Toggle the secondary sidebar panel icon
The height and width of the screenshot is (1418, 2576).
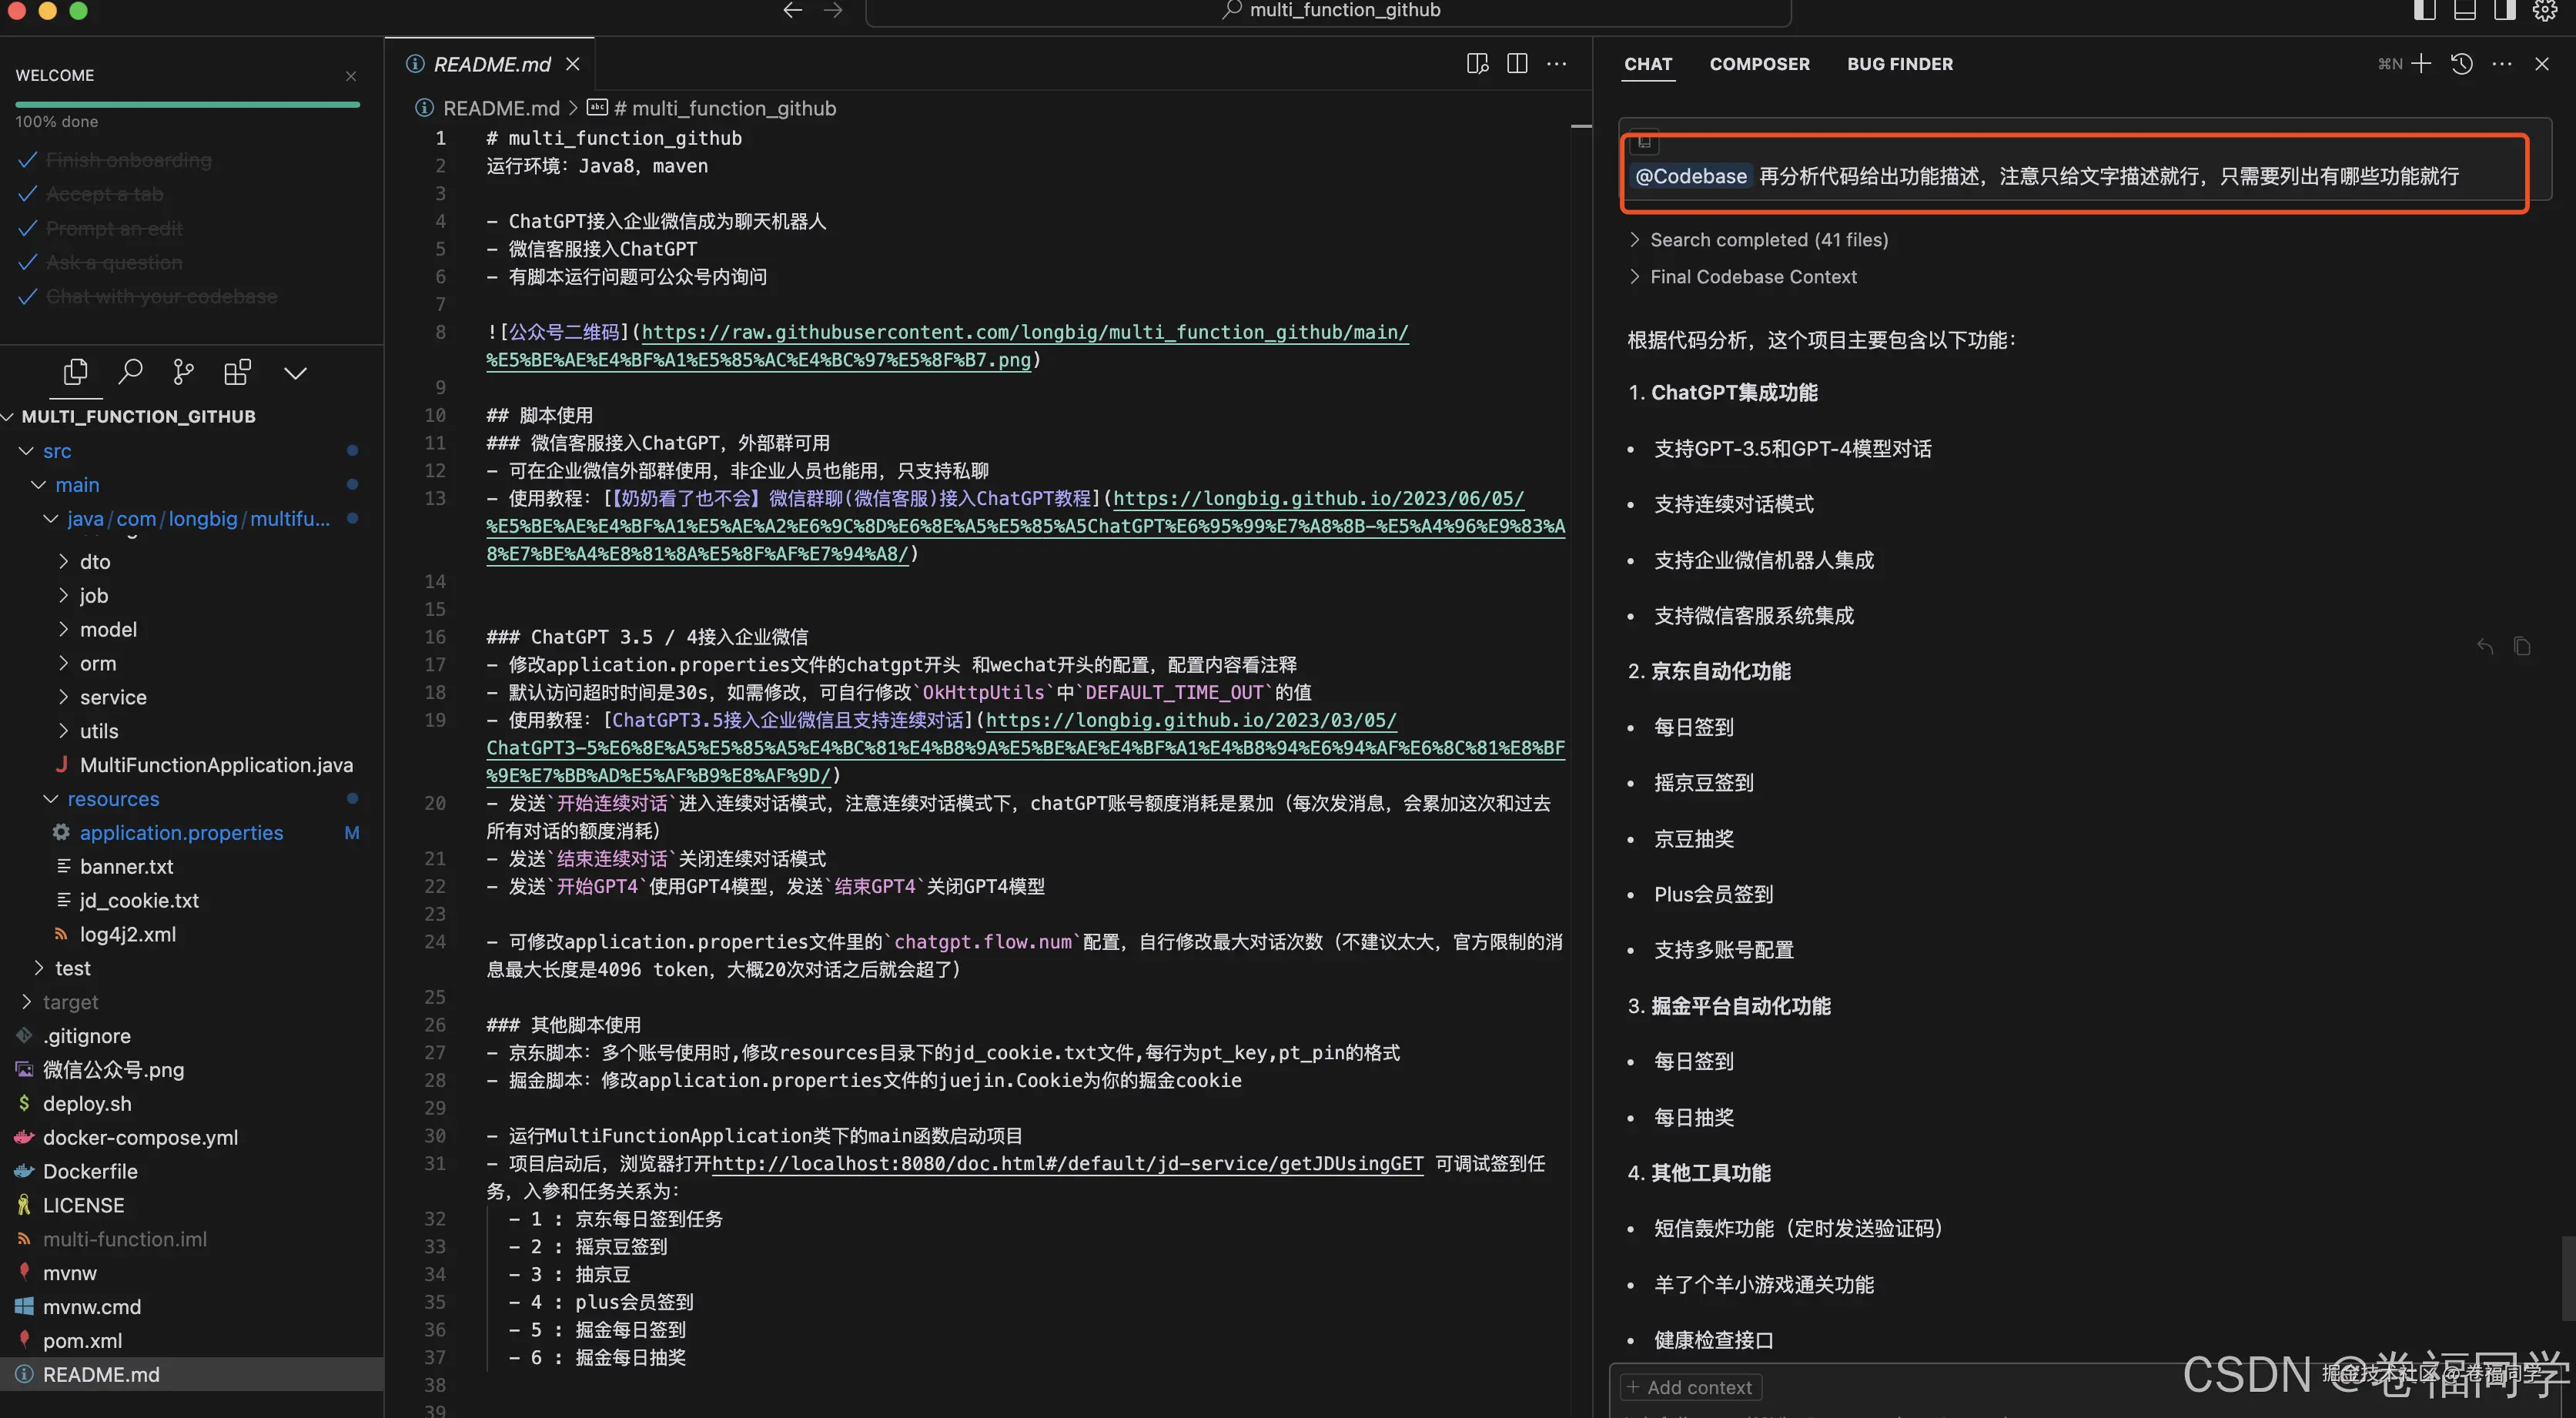coord(2504,10)
